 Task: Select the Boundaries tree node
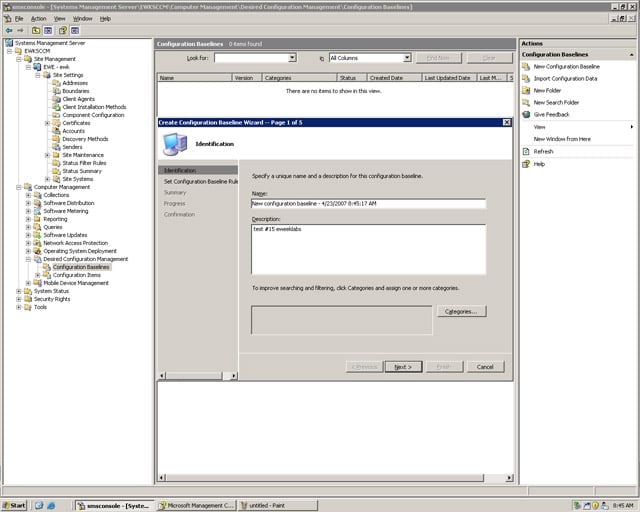(76, 91)
